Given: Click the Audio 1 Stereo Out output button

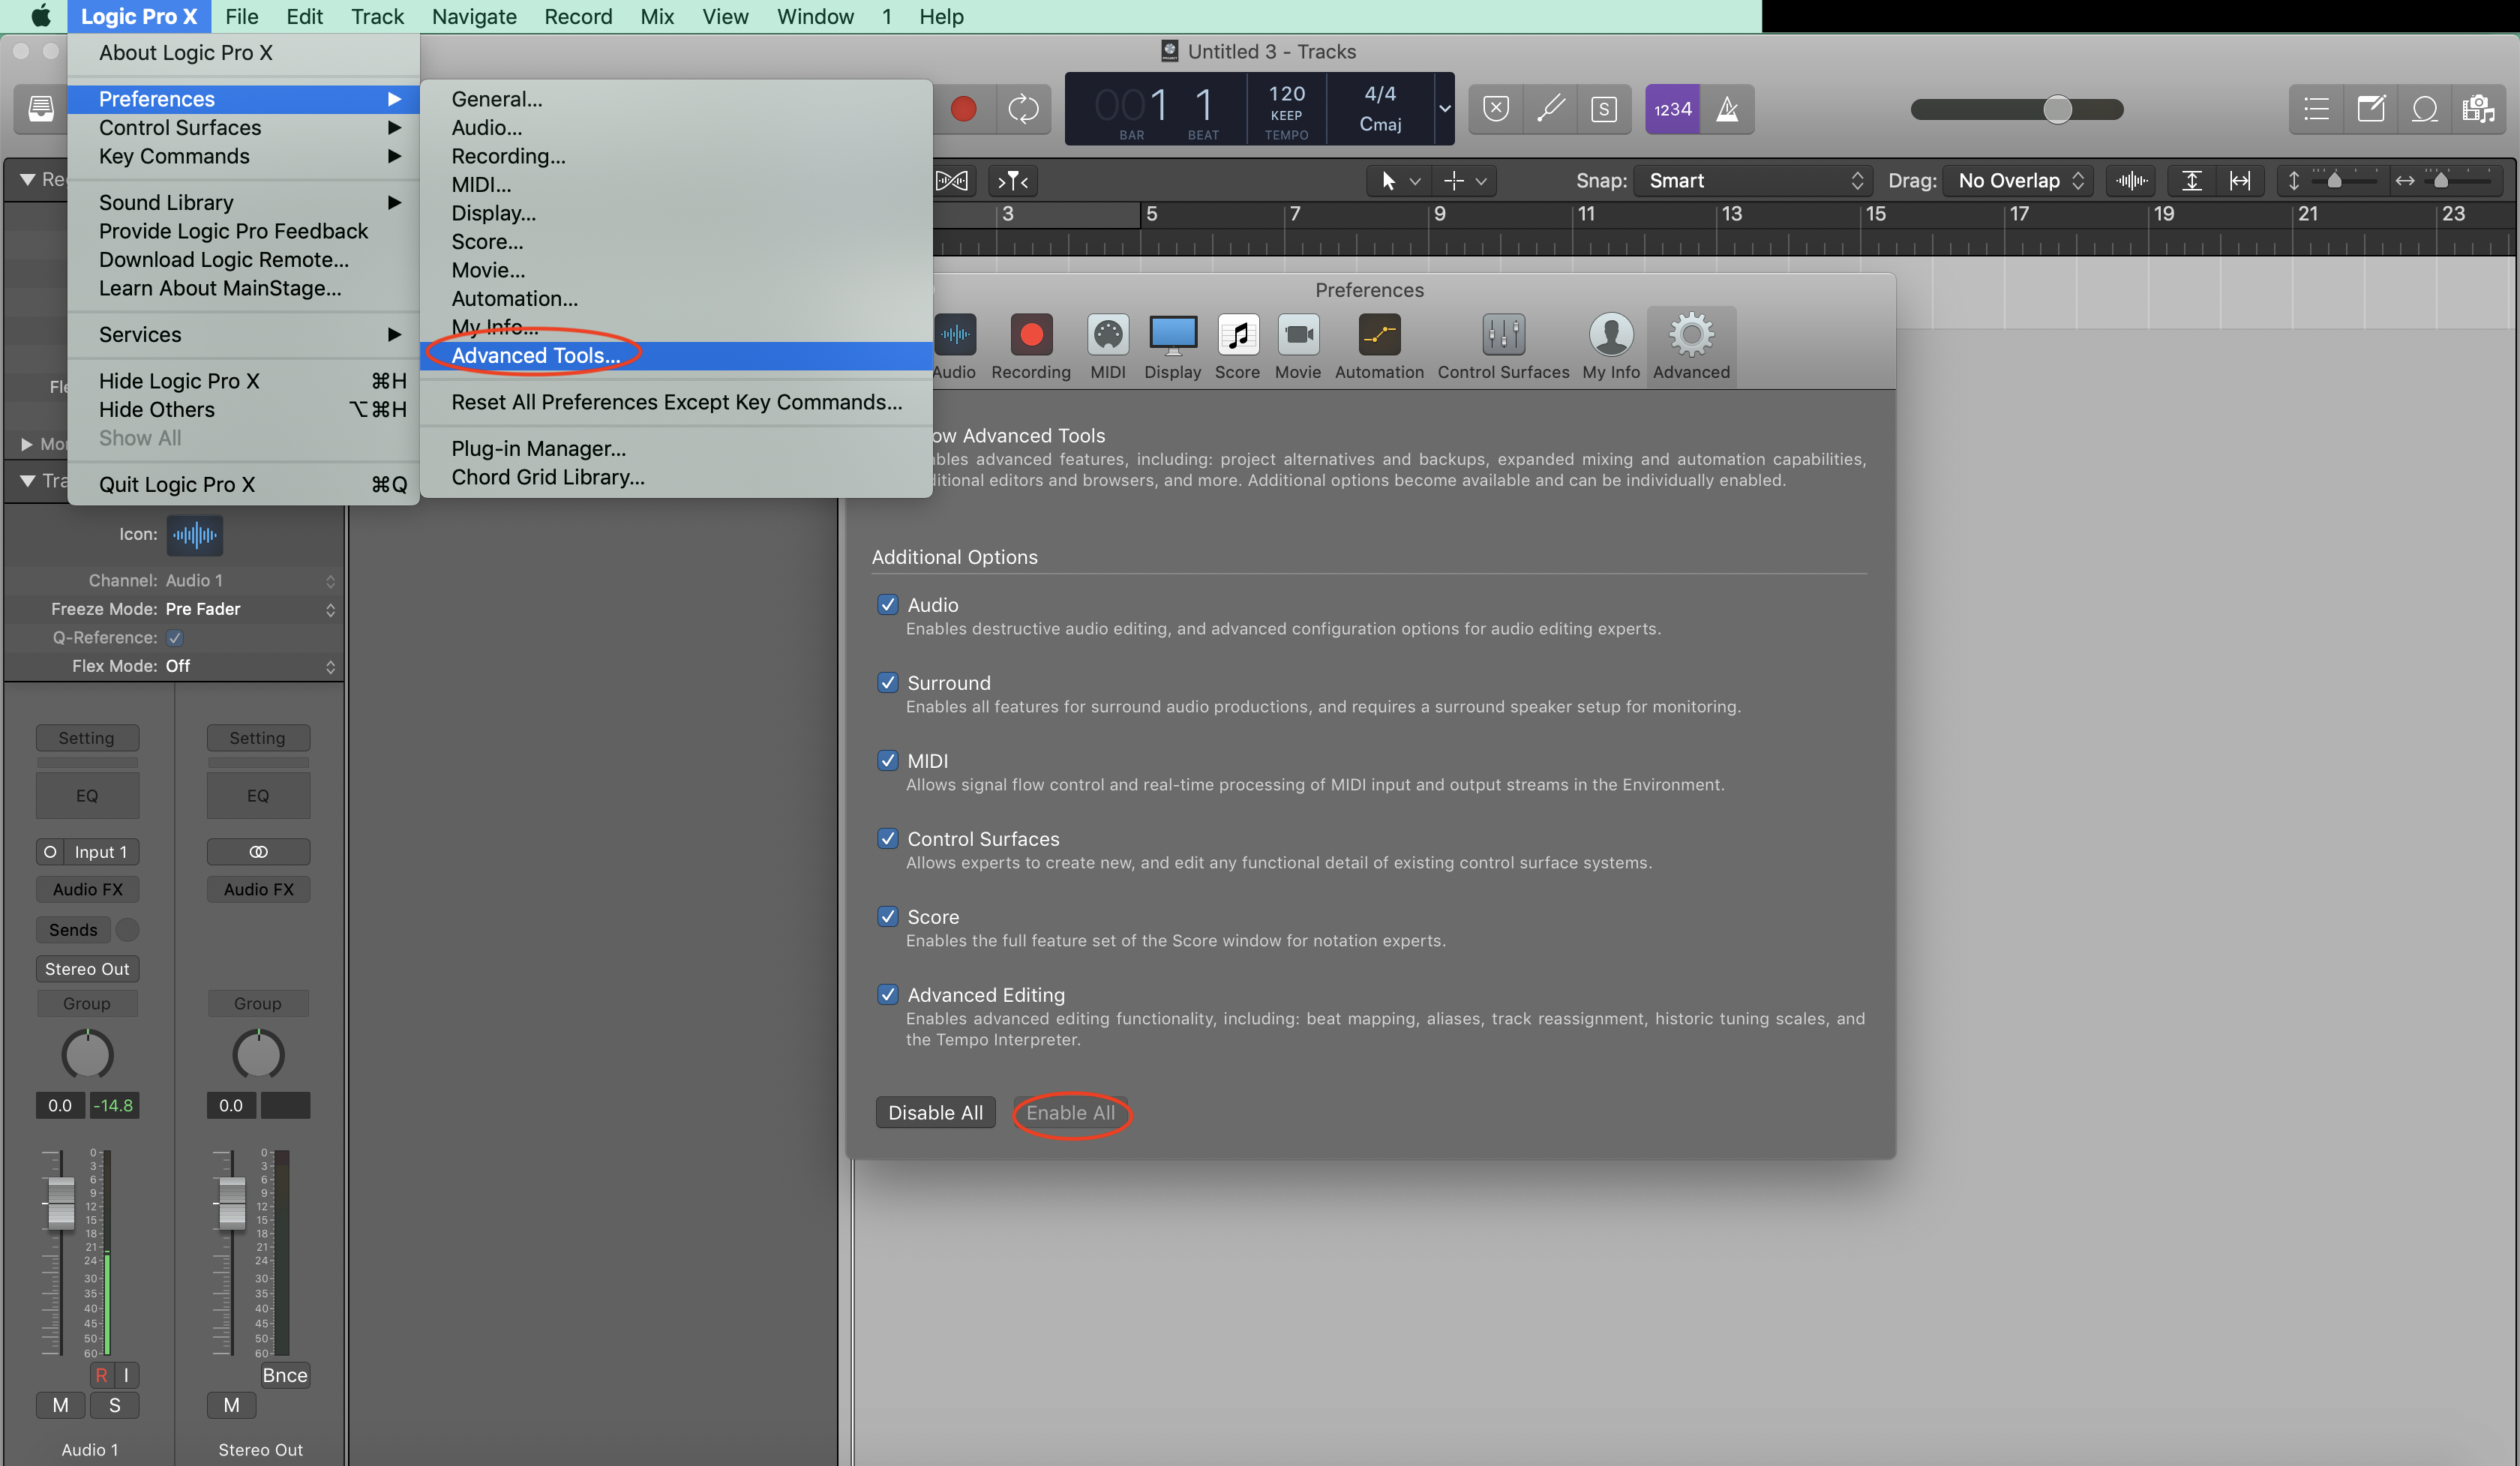Looking at the screenshot, I should tap(87, 969).
